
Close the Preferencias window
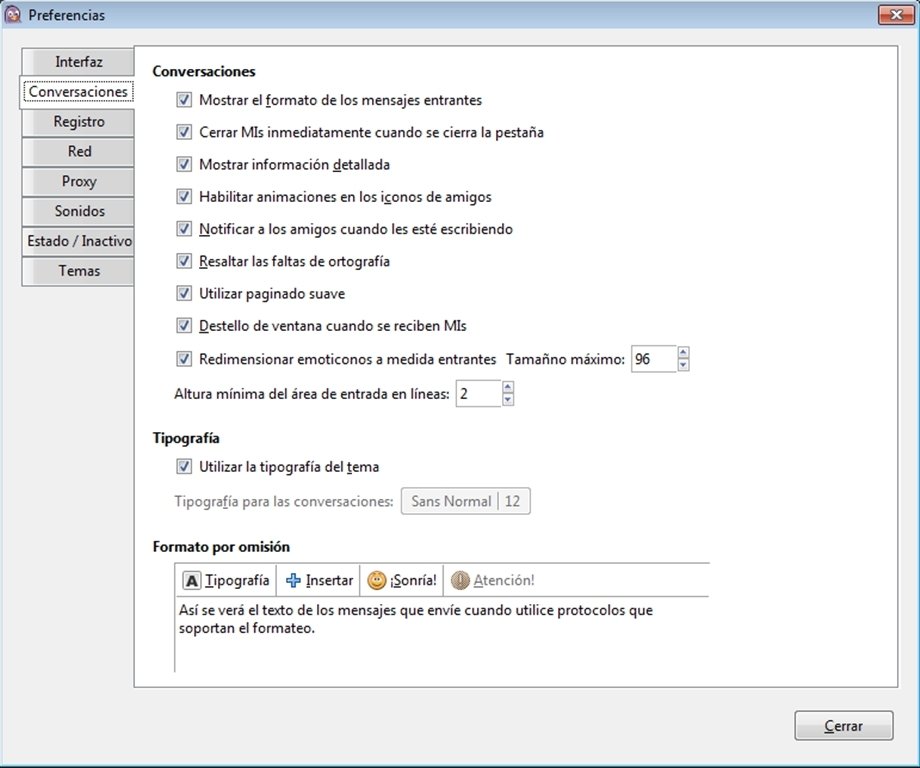[896, 15]
